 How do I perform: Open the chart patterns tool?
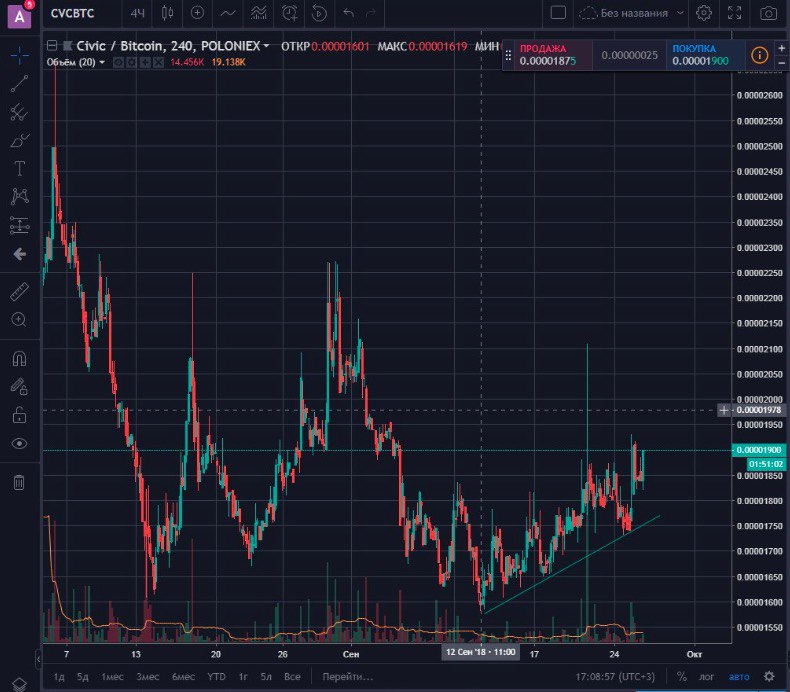coord(19,197)
